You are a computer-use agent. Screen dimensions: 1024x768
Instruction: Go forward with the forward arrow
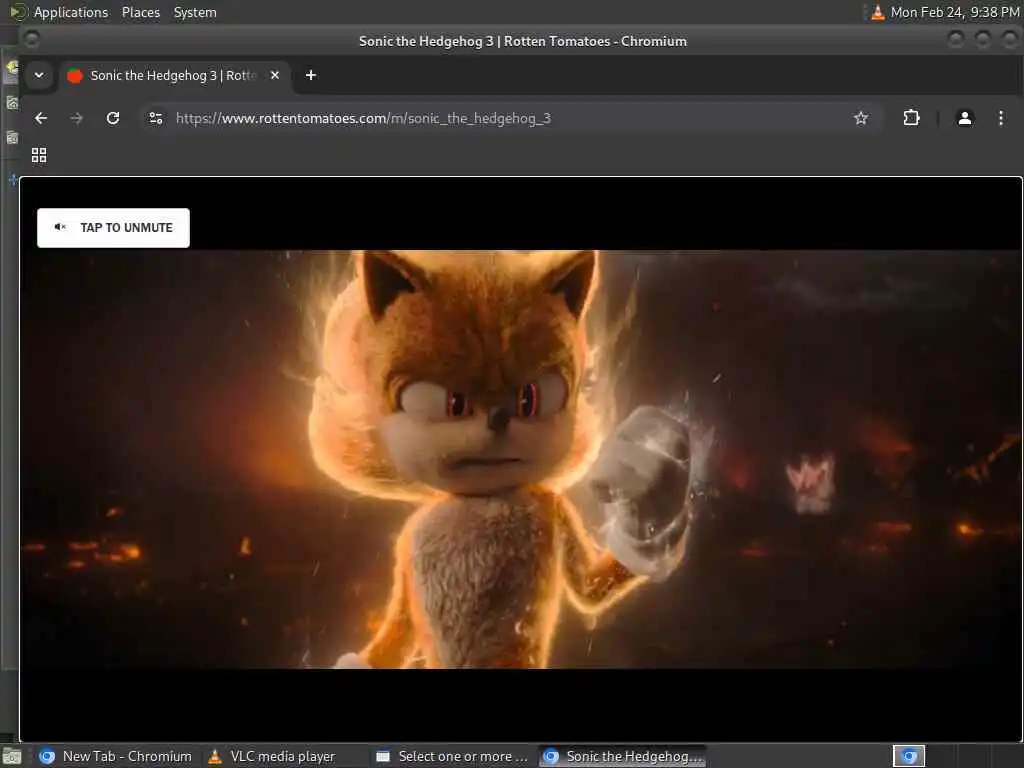click(x=76, y=118)
